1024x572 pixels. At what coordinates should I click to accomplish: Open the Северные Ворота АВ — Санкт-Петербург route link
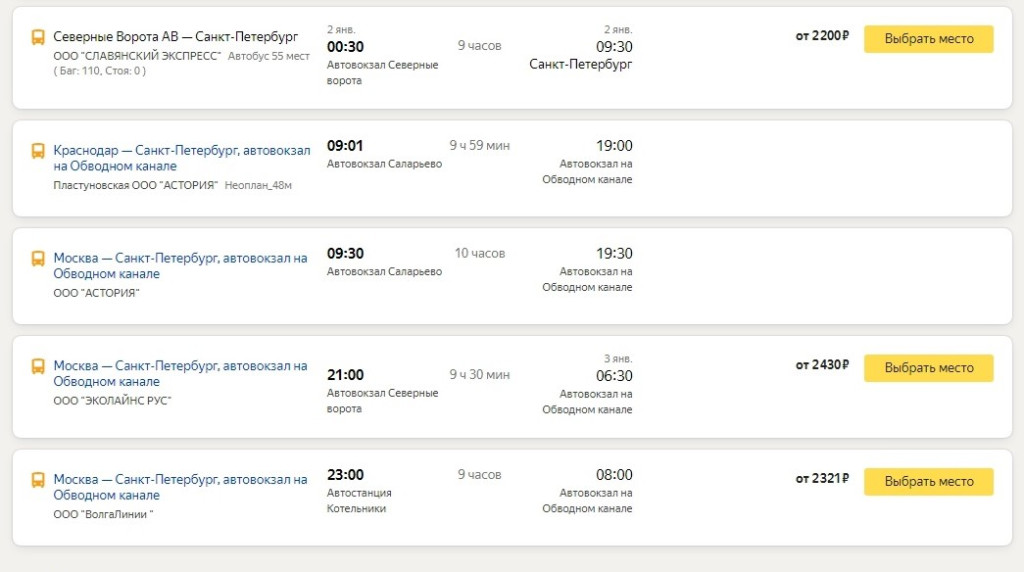click(175, 37)
